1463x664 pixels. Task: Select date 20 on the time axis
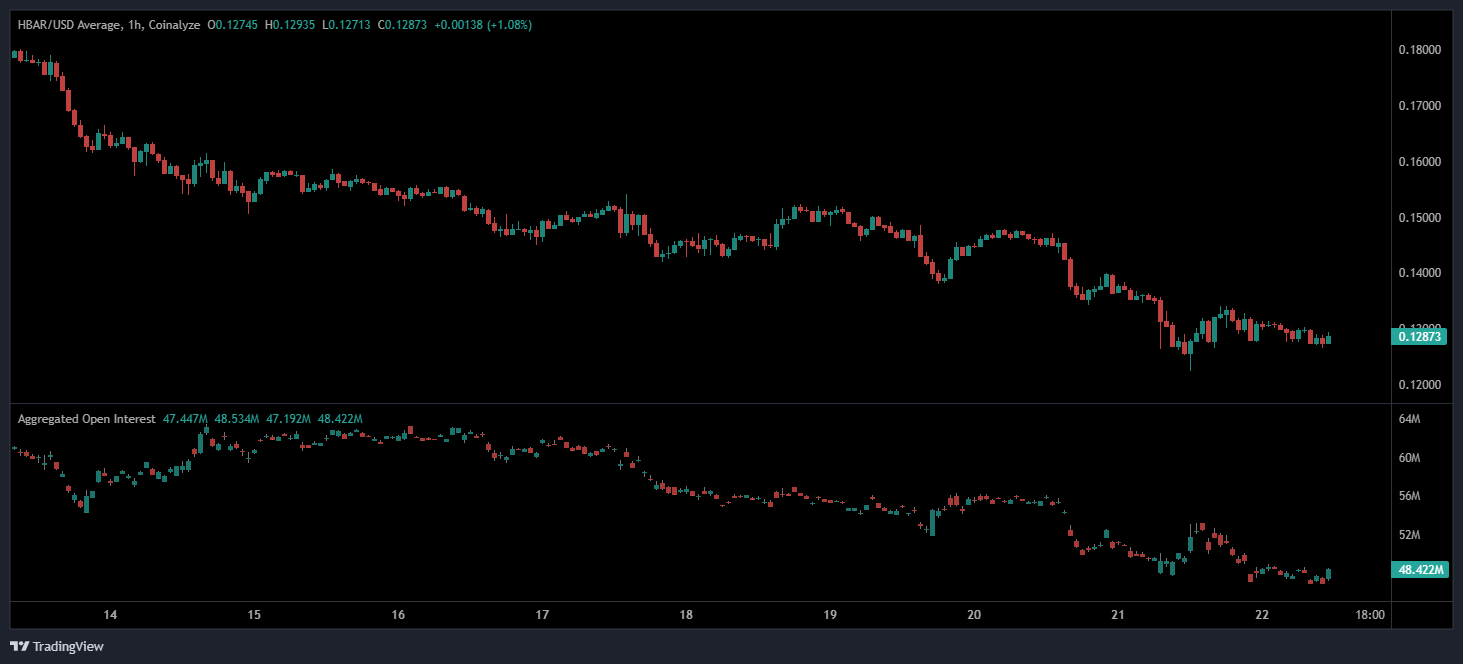(x=974, y=615)
